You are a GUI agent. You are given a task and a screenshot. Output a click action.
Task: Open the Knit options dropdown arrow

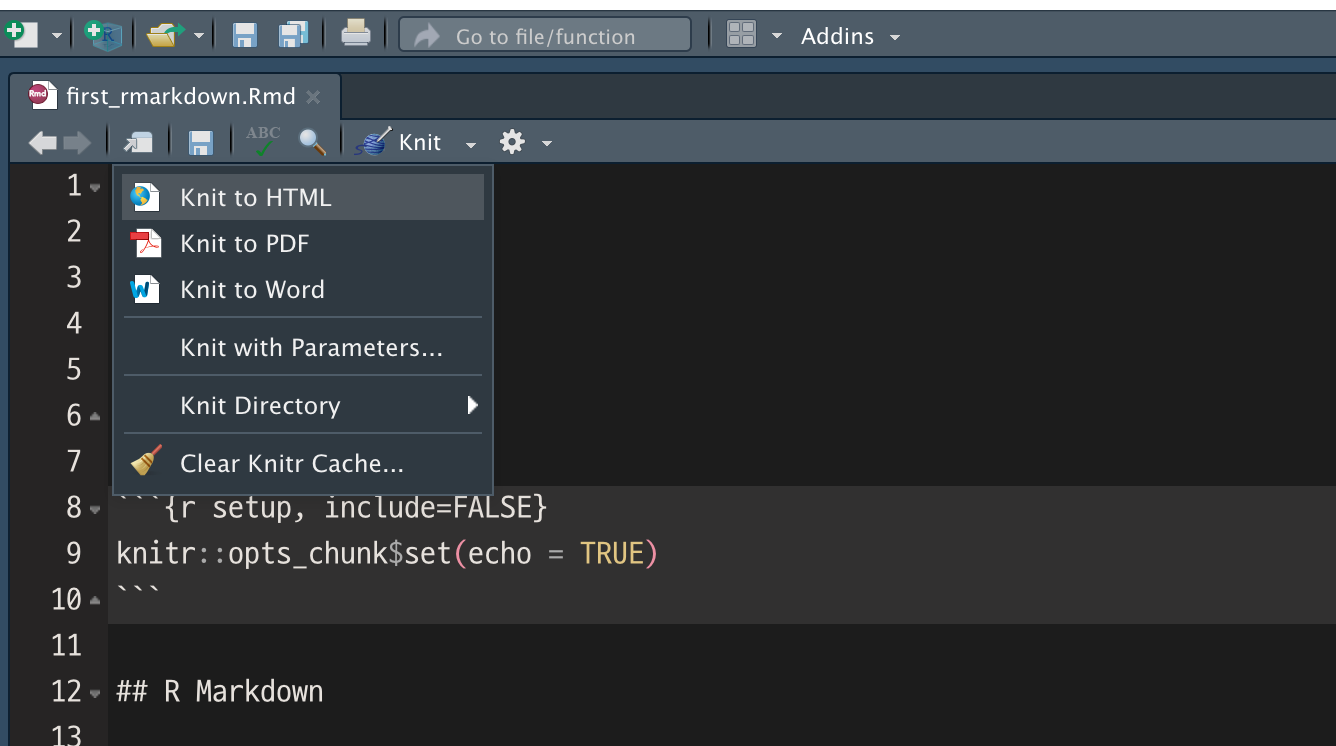pyautogui.click(x=470, y=144)
